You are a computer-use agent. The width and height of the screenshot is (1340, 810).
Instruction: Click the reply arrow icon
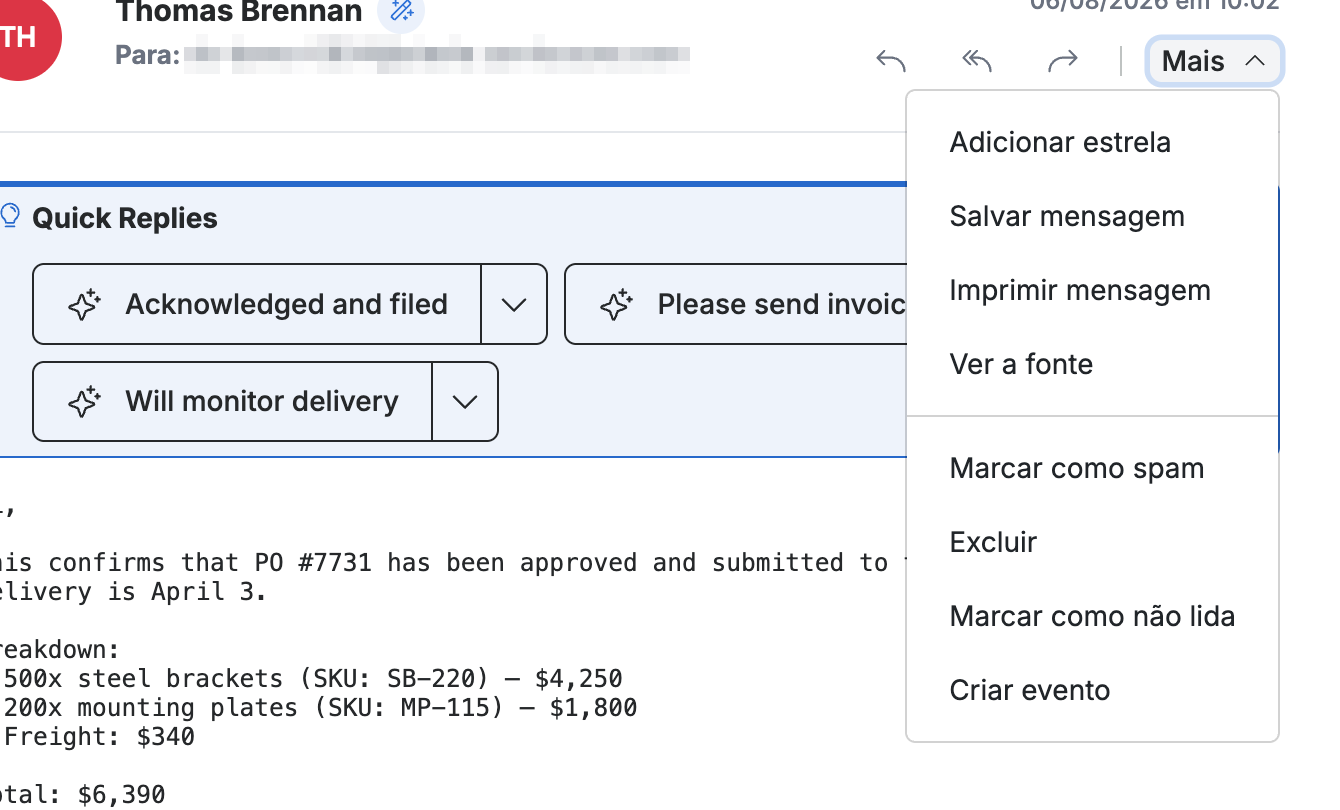(890, 61)
